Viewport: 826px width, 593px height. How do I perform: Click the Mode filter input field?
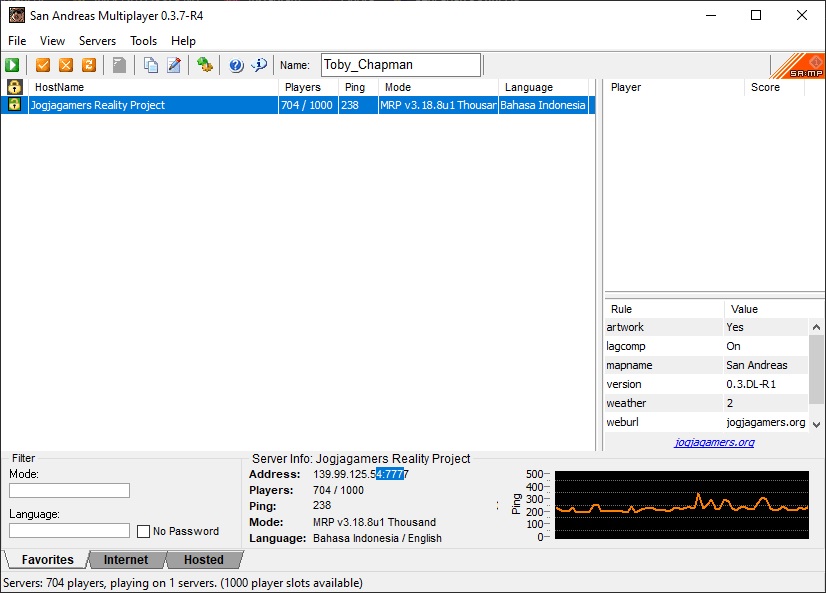69,490
